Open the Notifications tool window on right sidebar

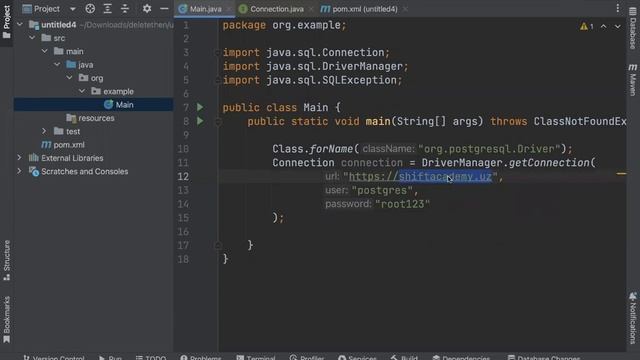(x=633, y=318)
